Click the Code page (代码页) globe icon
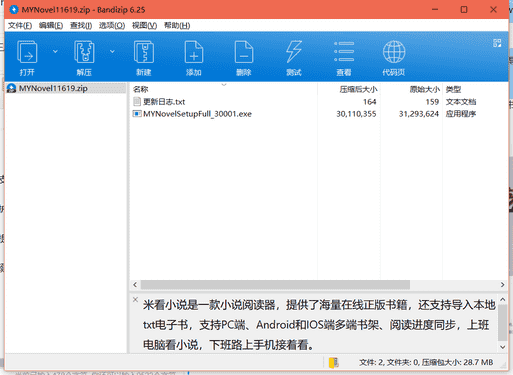The width and height of the screenshot is (513, 375). click(x=394, y=52)
